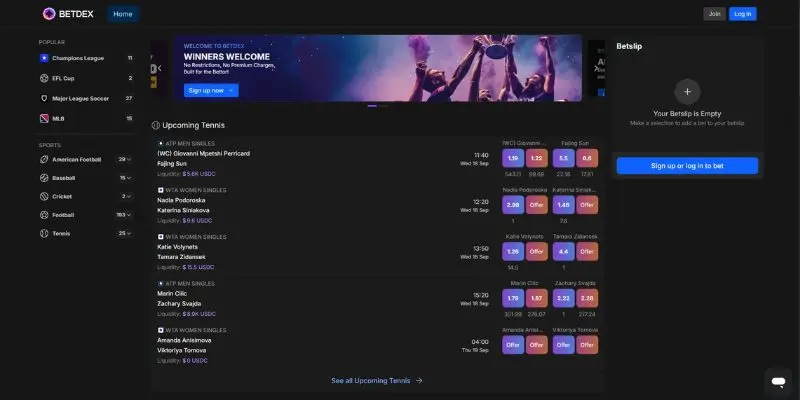Click the Sign up now banner button
Viewport: 800px width, 400px height.
[x=211, y=90]
